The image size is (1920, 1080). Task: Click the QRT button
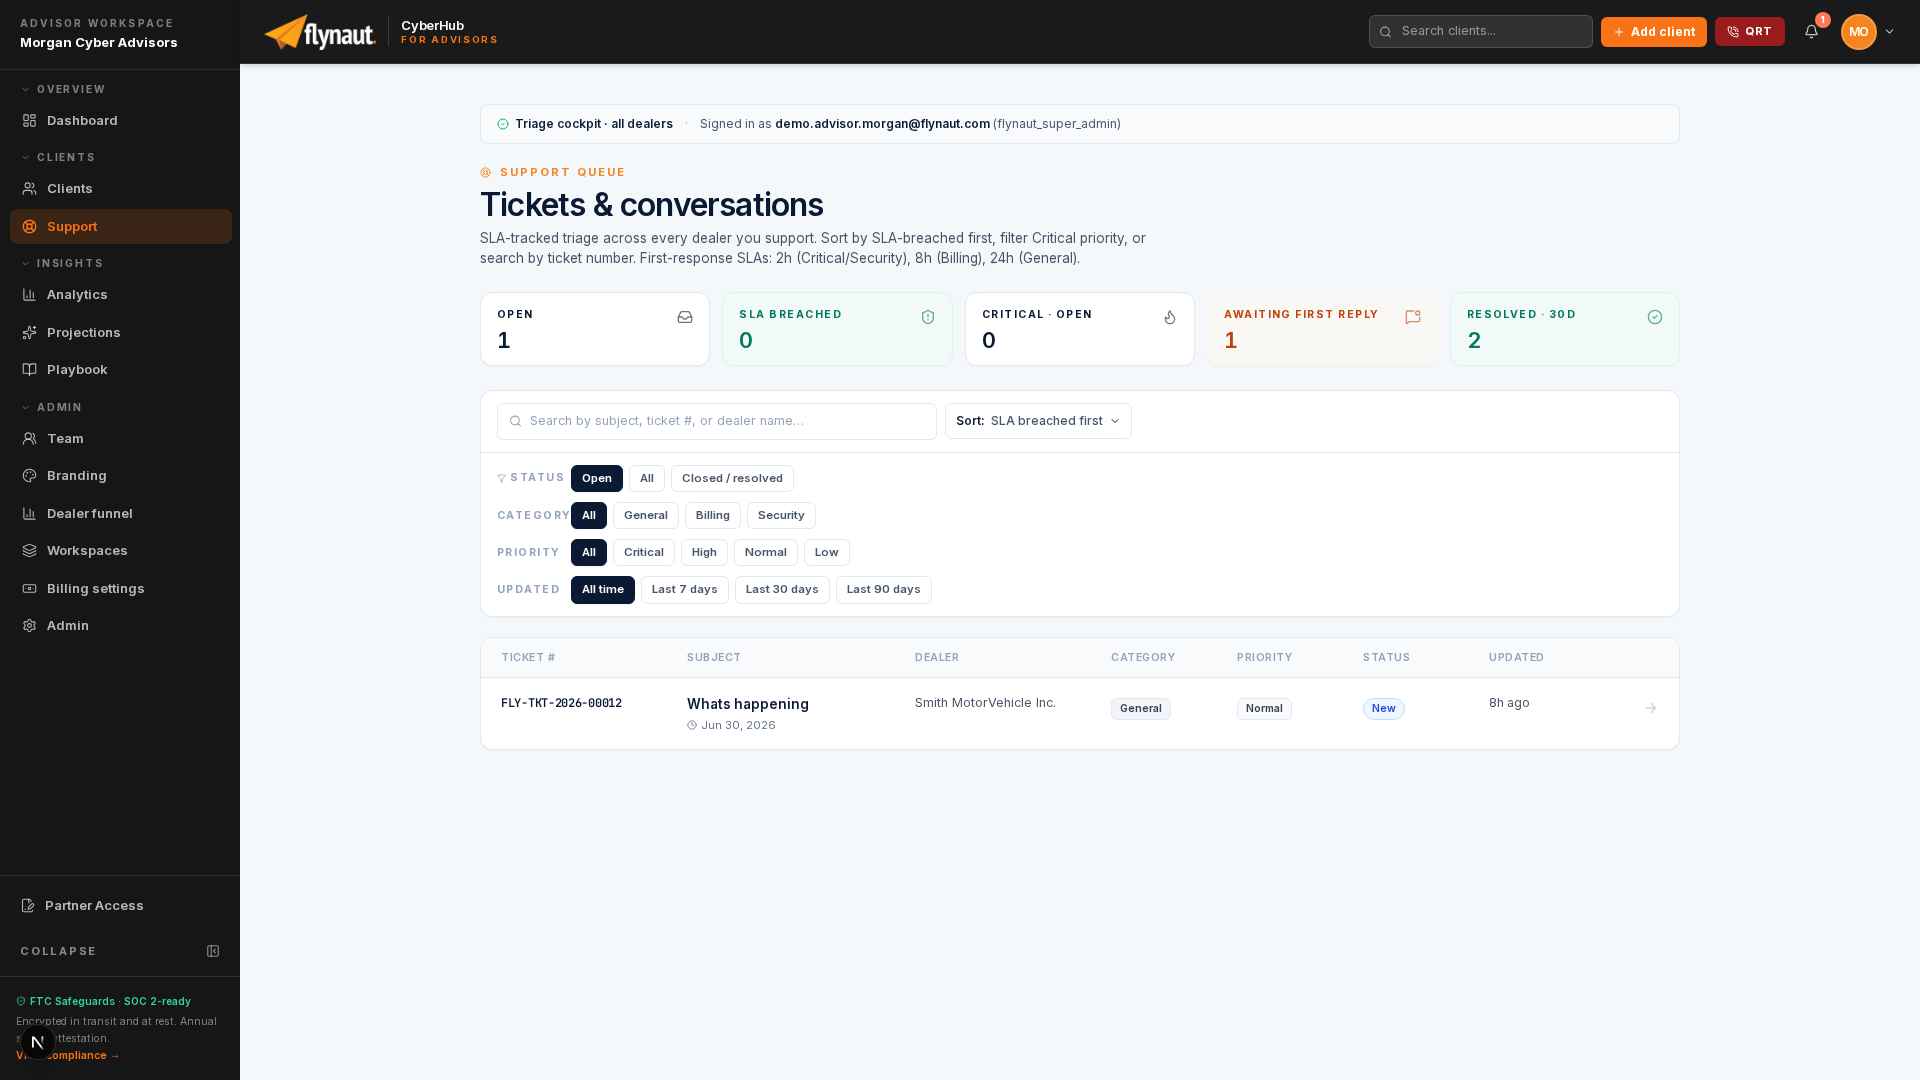coord(1749,32)
